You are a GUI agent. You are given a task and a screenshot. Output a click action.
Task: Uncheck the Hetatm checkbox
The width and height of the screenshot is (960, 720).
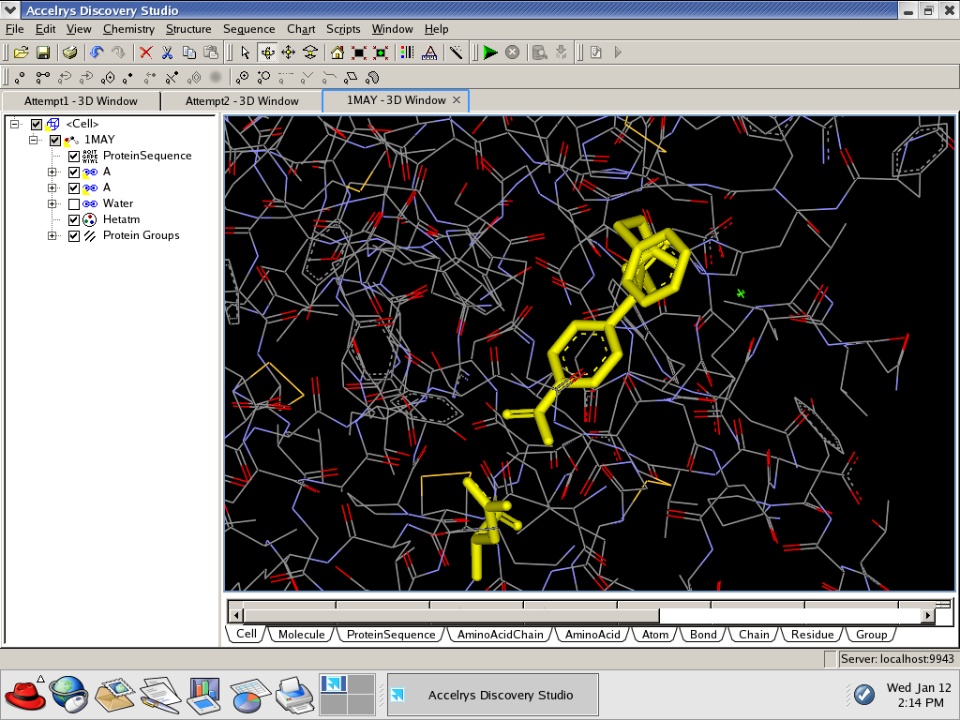[x=74, y=220]
